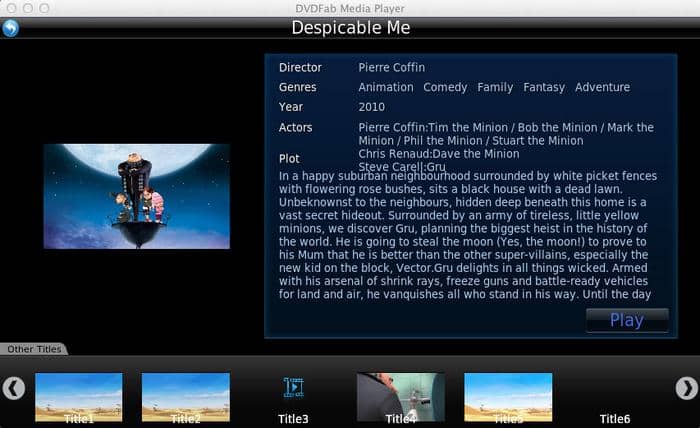
Task: Show previous titles with the left arrow
Action: pos(14,388)
